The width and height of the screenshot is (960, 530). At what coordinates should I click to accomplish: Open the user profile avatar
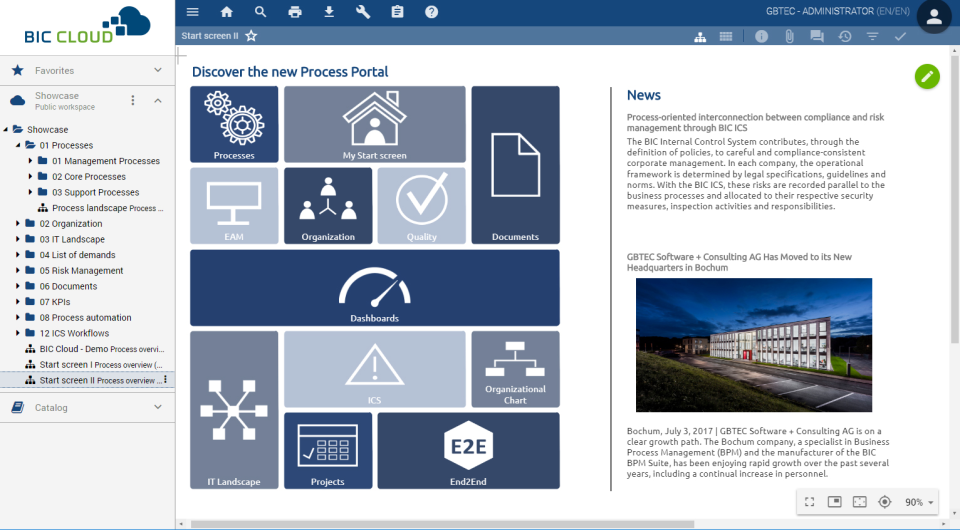tap(934, 17)
